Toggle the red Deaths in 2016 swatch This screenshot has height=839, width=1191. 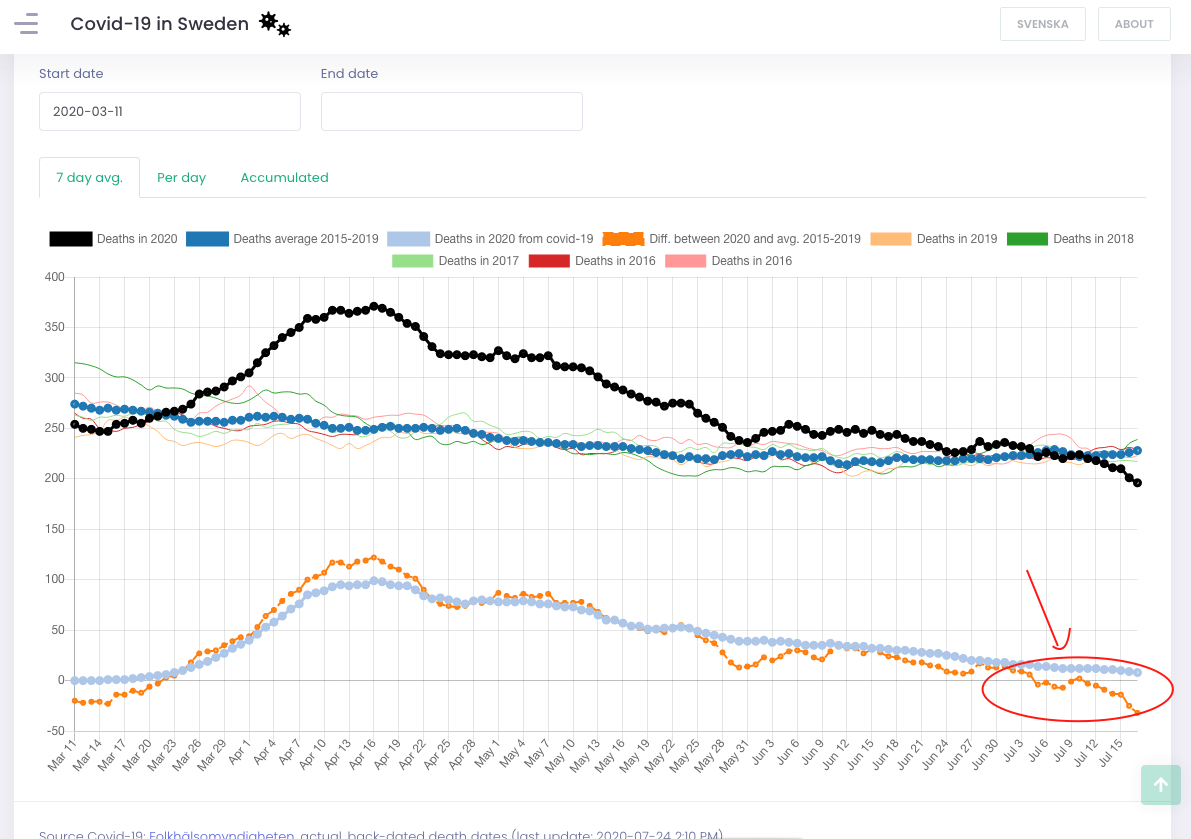(549, 261)
